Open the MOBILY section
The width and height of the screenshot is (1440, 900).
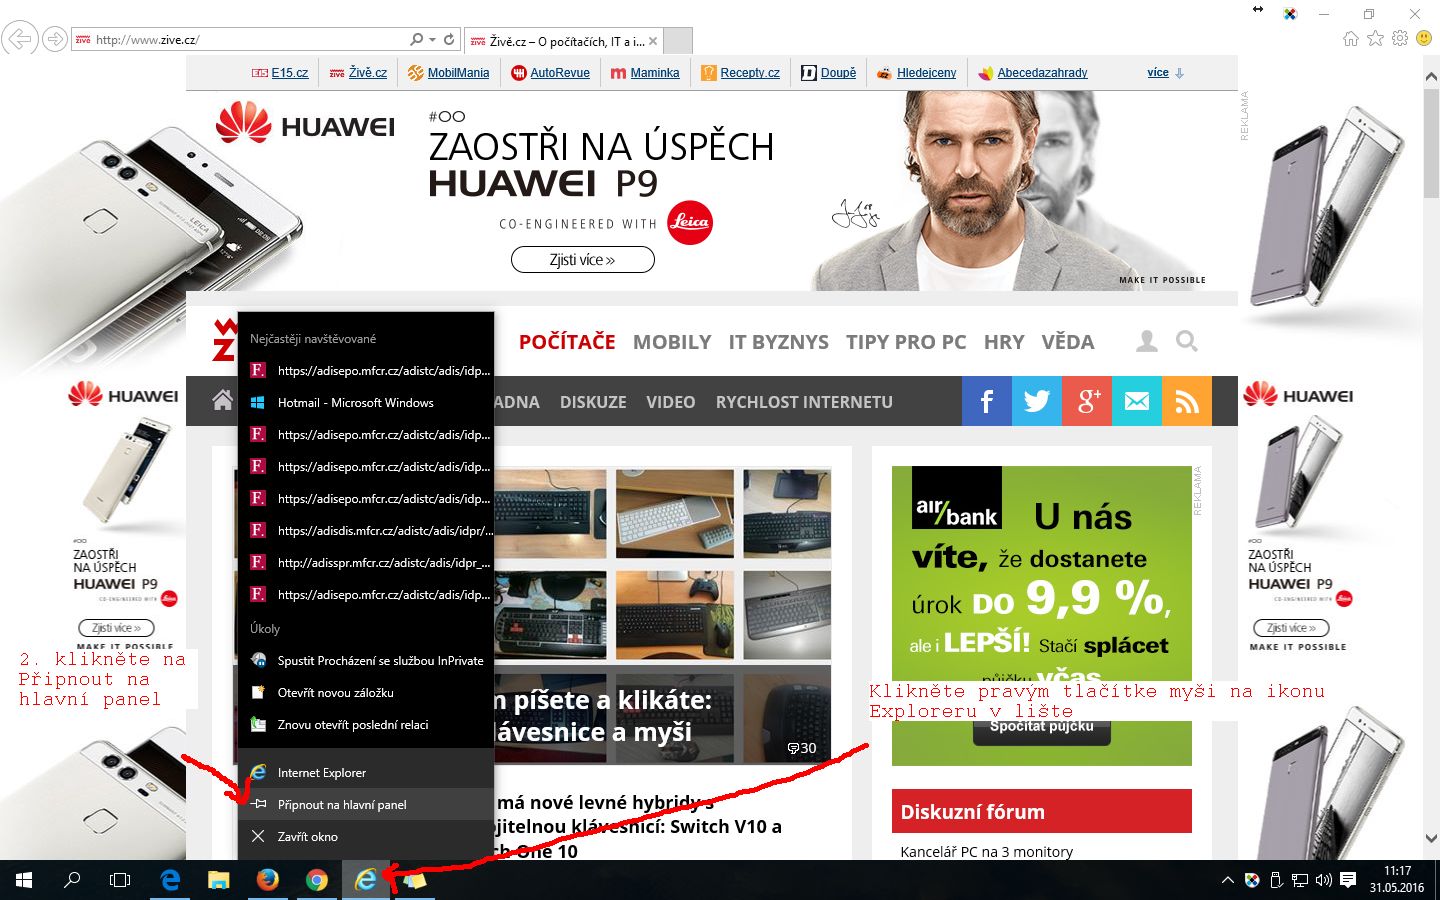coord(672,342)
